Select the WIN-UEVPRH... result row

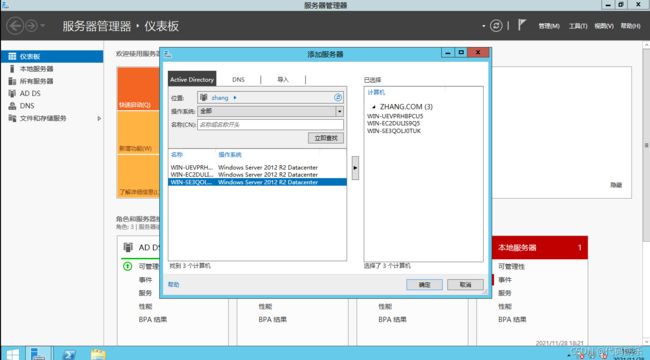(257, 168)
